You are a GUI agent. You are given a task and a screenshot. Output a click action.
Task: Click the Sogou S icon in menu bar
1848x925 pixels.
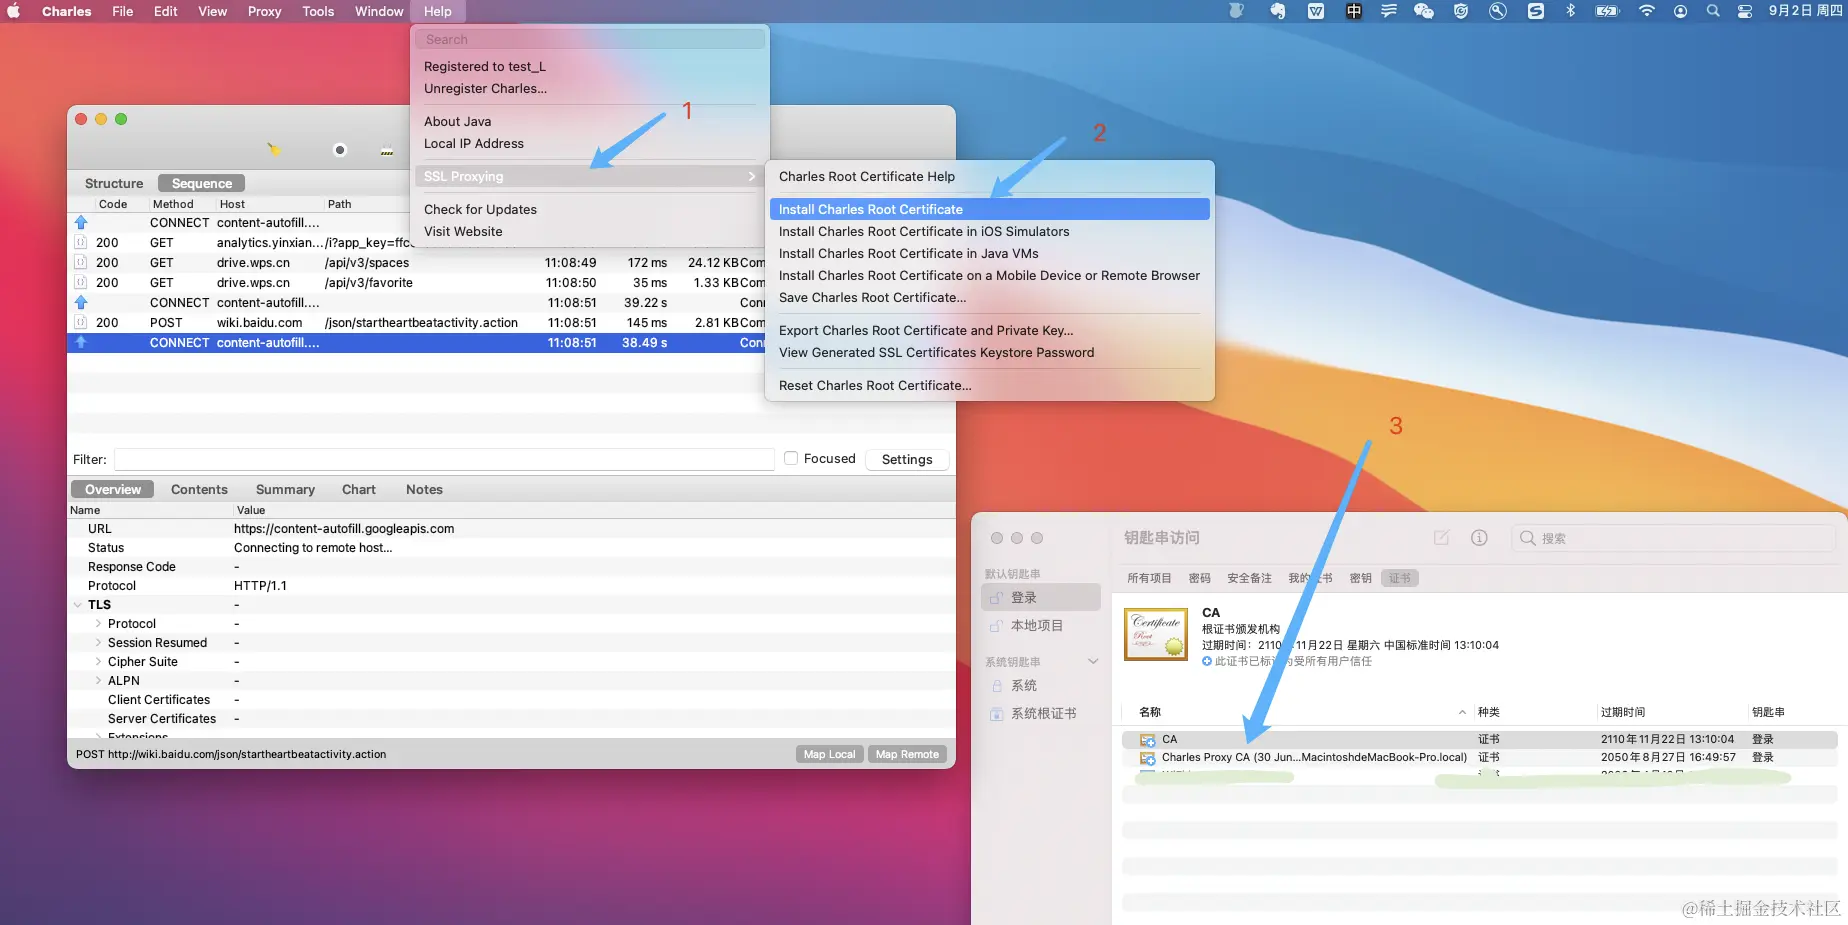1536,11
